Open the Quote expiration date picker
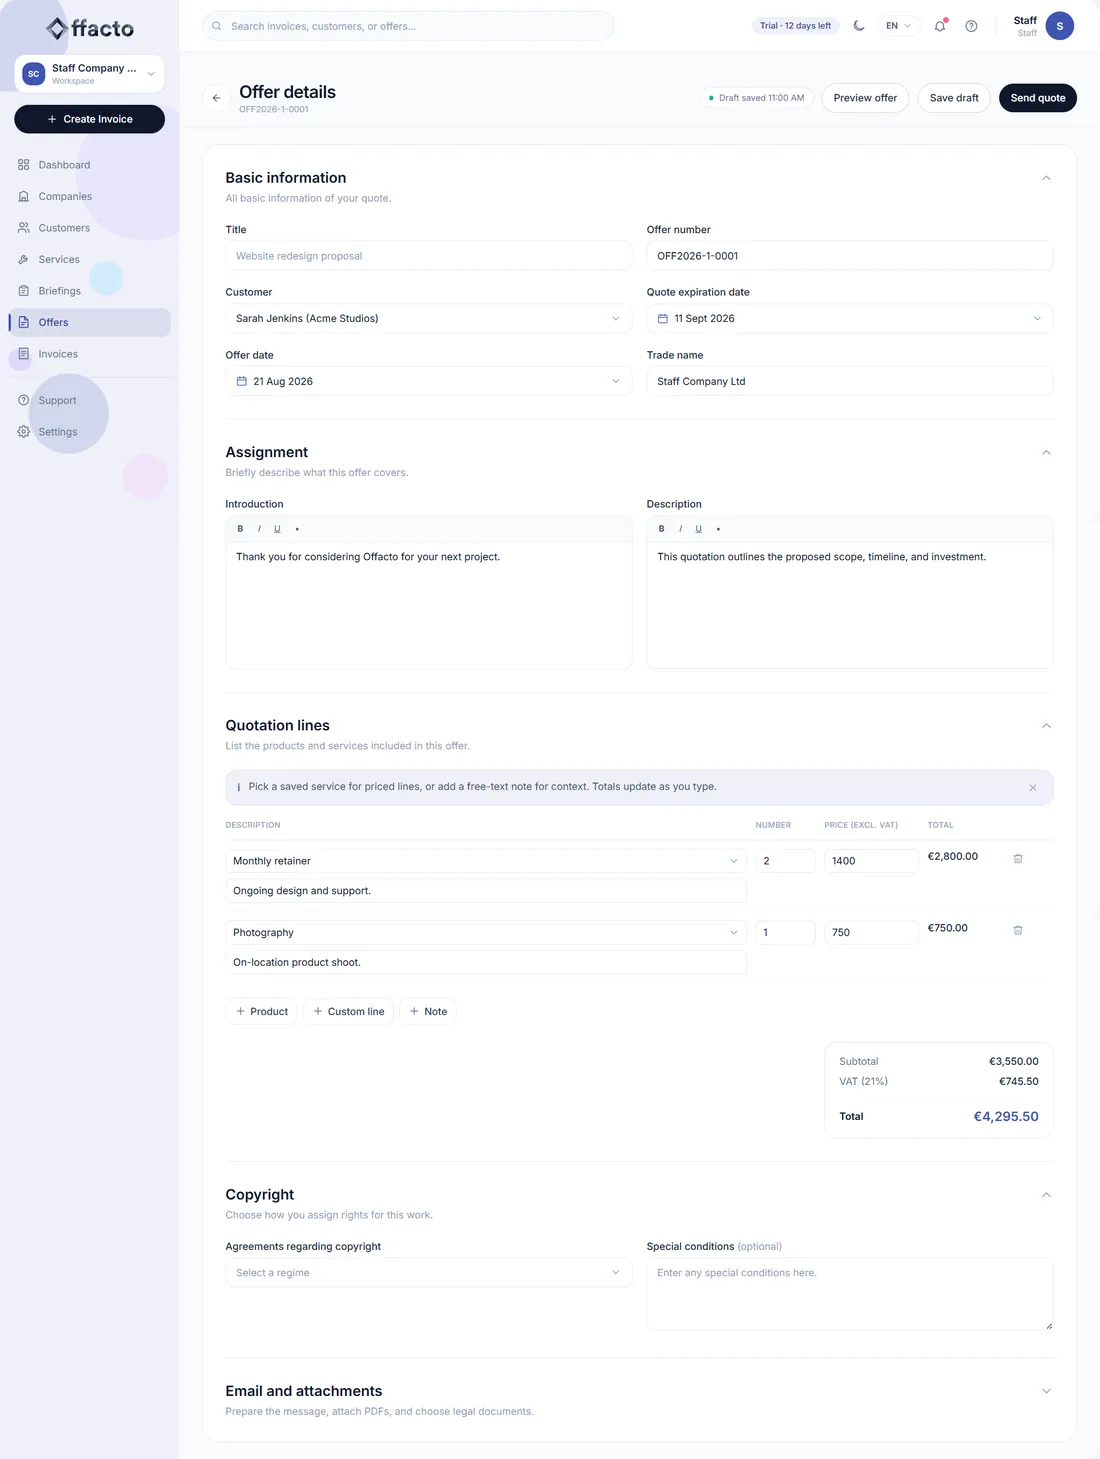The height and width of the screenshot is (1459, 1100). pos(850,319)
